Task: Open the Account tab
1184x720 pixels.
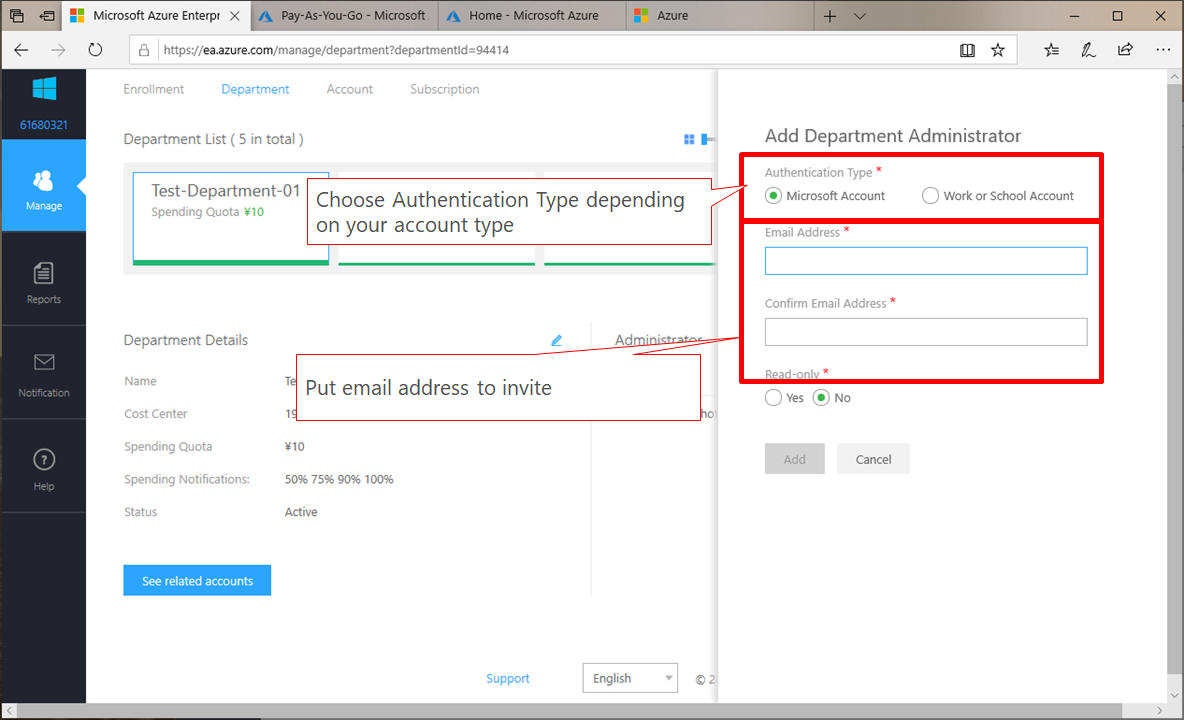Action: pos(350,89)
